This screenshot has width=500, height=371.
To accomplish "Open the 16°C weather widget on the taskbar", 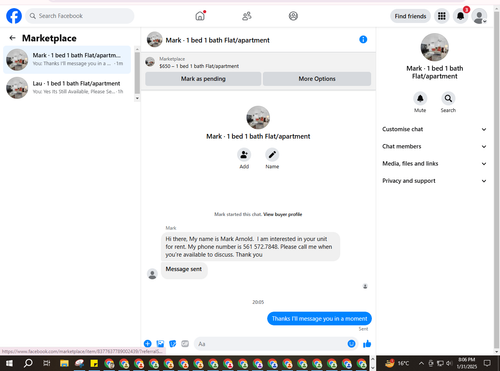I will click(397, 363).
